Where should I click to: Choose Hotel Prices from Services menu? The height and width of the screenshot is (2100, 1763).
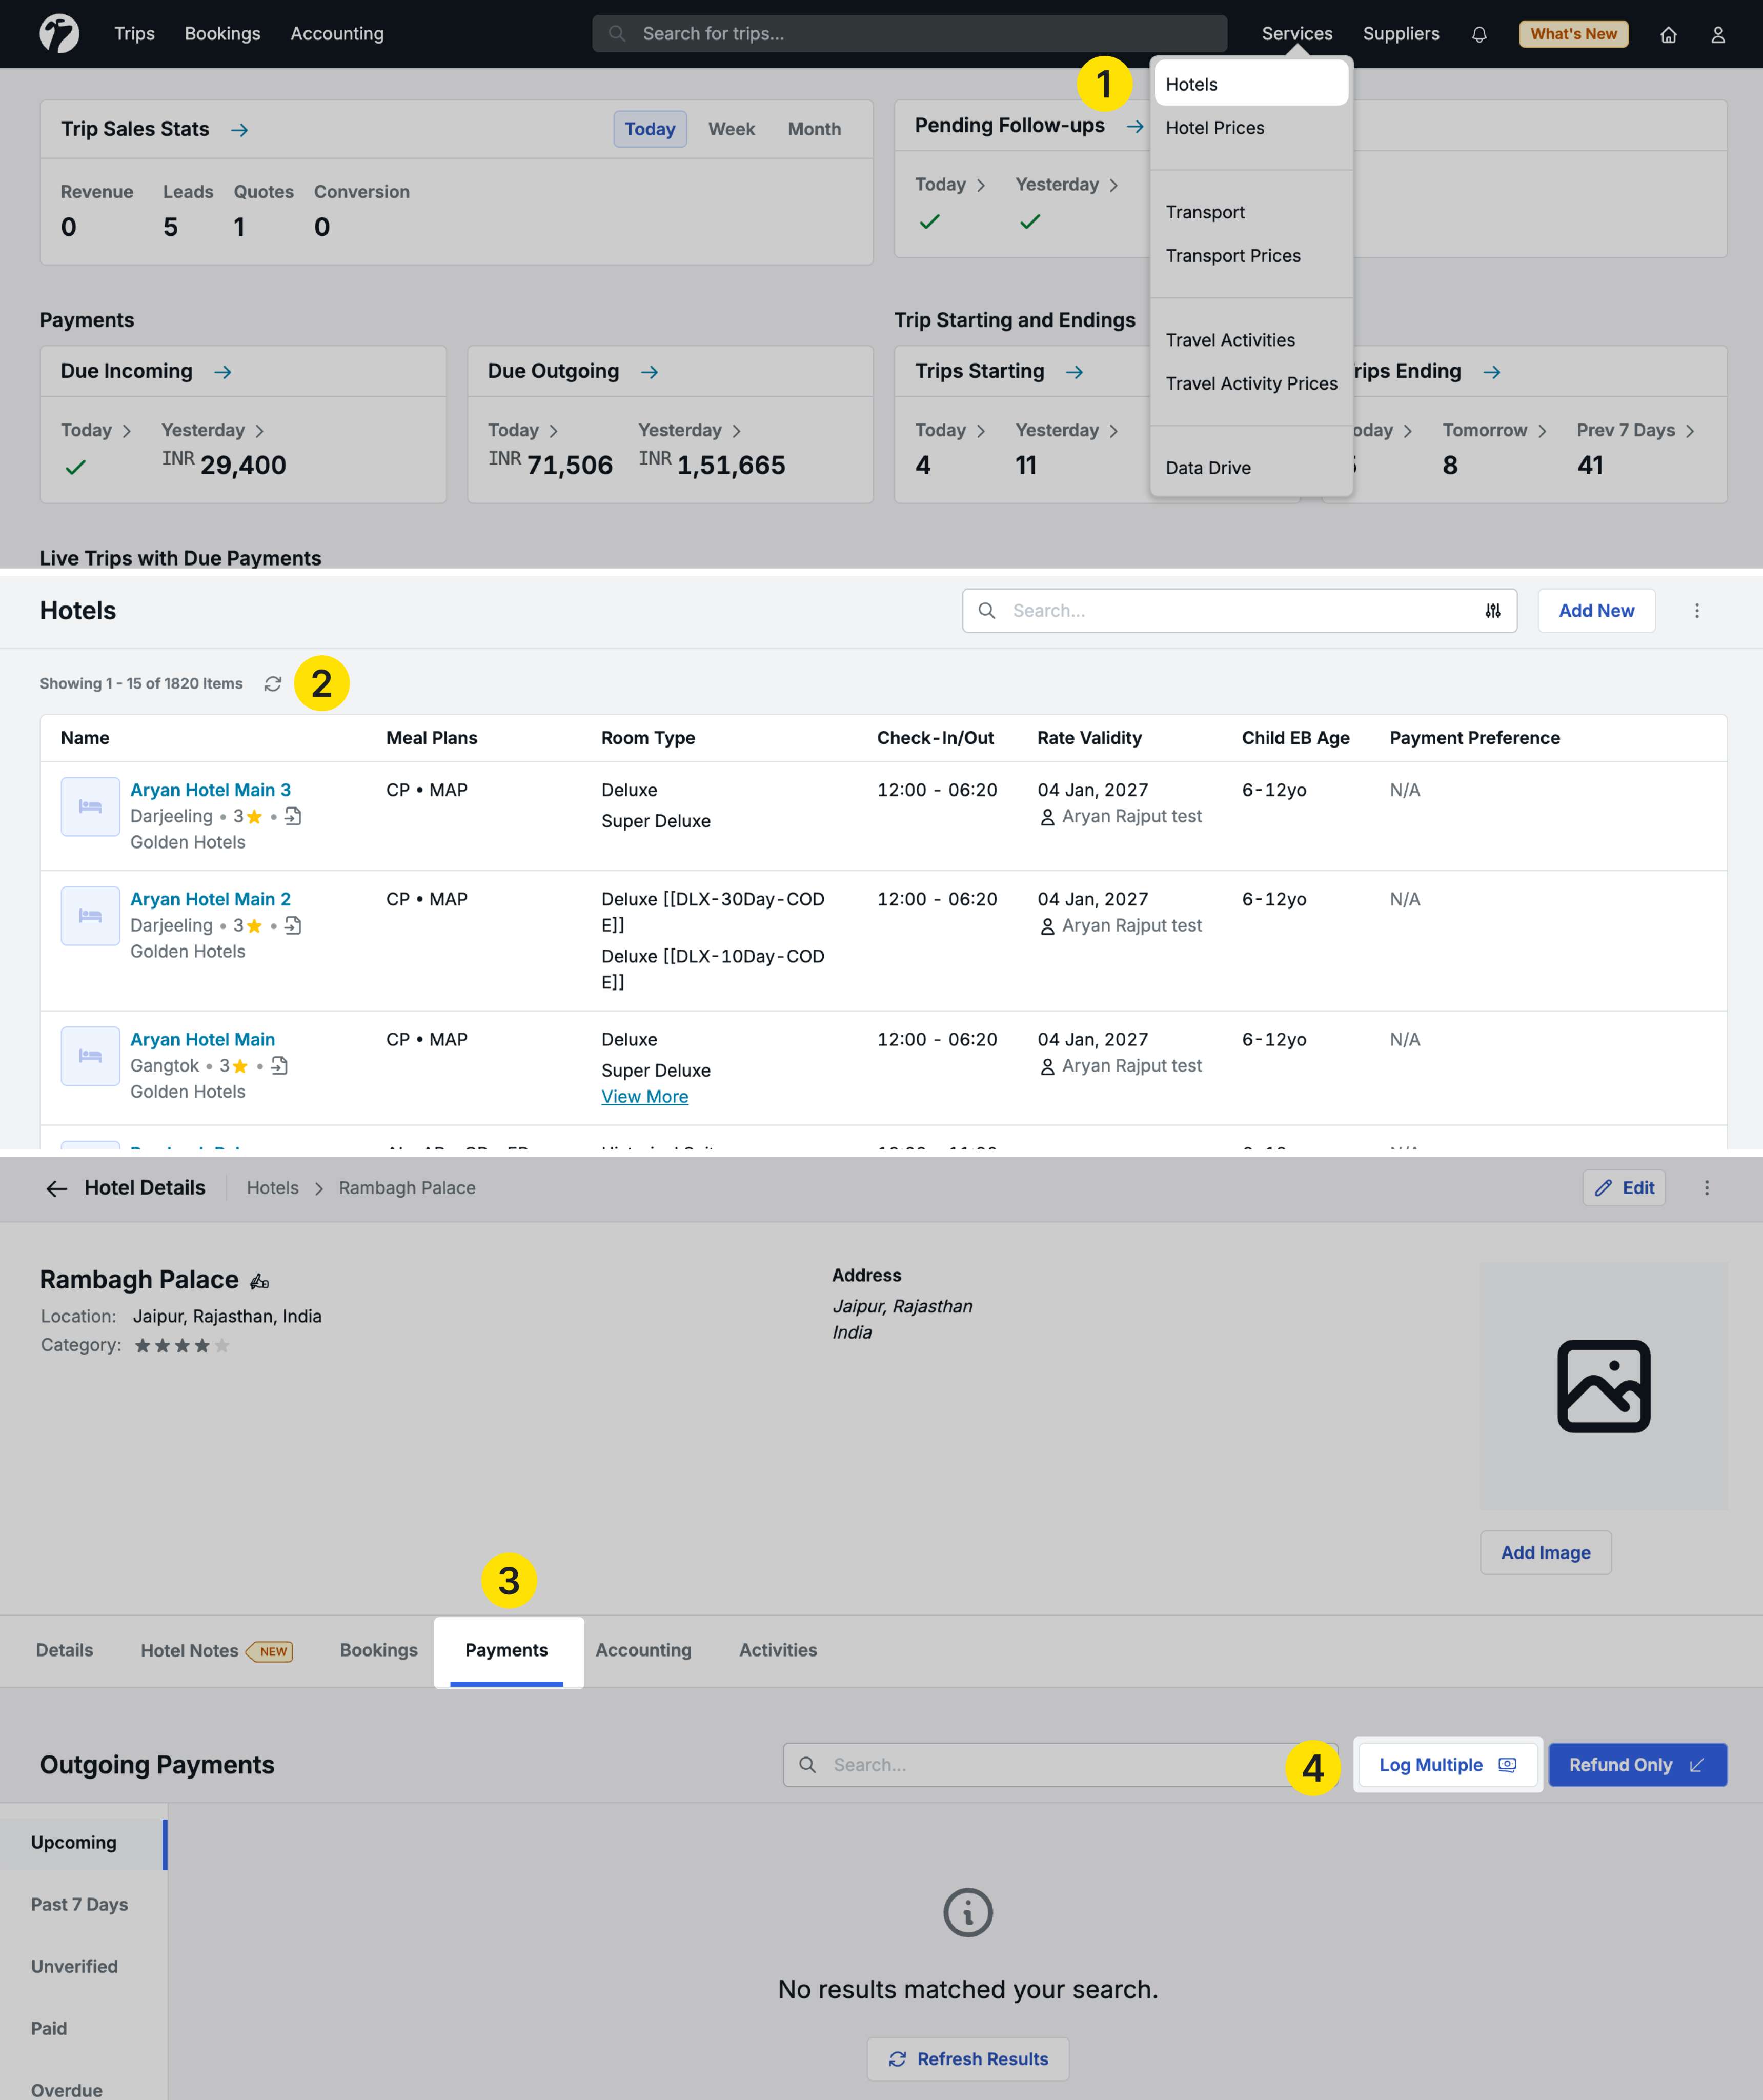pyautogui.click(x=1214, y=128)
